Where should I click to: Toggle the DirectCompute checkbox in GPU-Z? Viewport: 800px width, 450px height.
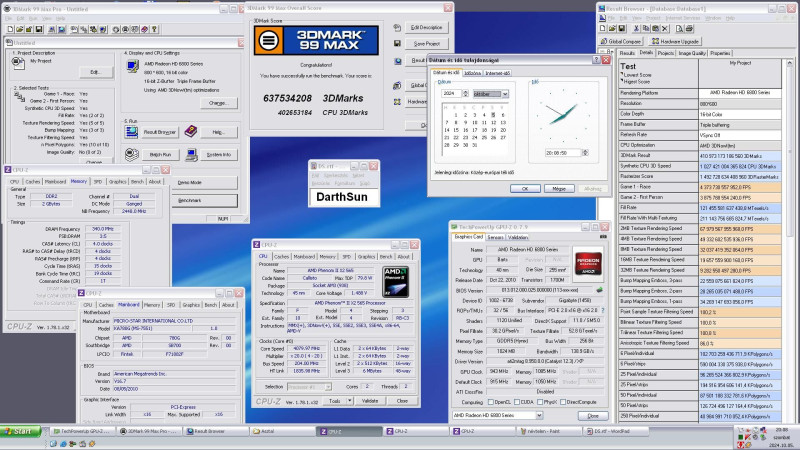(x=563, y=402)
